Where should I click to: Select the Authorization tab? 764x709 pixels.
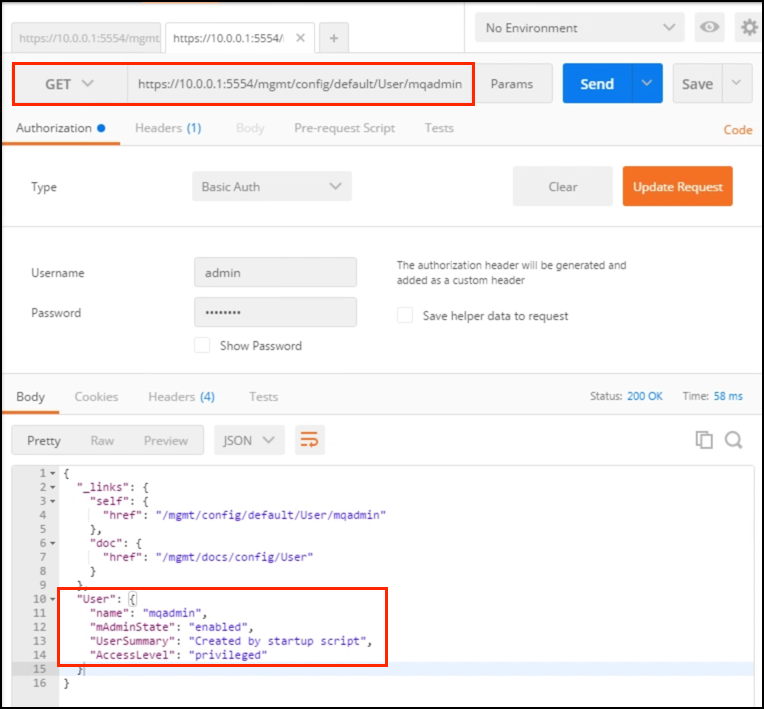60,128
